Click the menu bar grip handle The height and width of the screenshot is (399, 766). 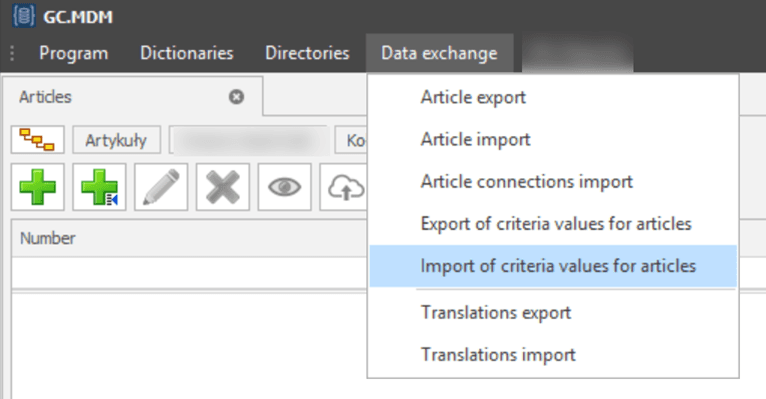[12, 53]
